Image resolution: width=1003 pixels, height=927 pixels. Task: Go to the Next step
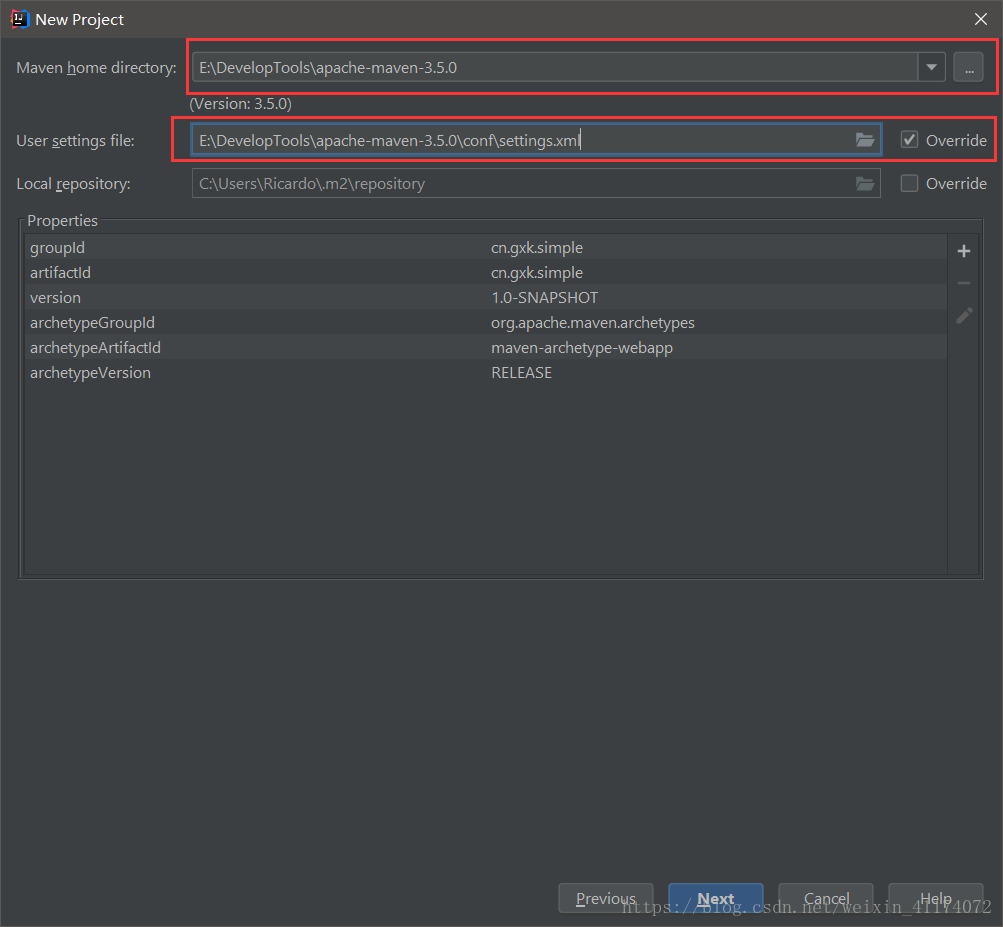(x=715, y=898)
